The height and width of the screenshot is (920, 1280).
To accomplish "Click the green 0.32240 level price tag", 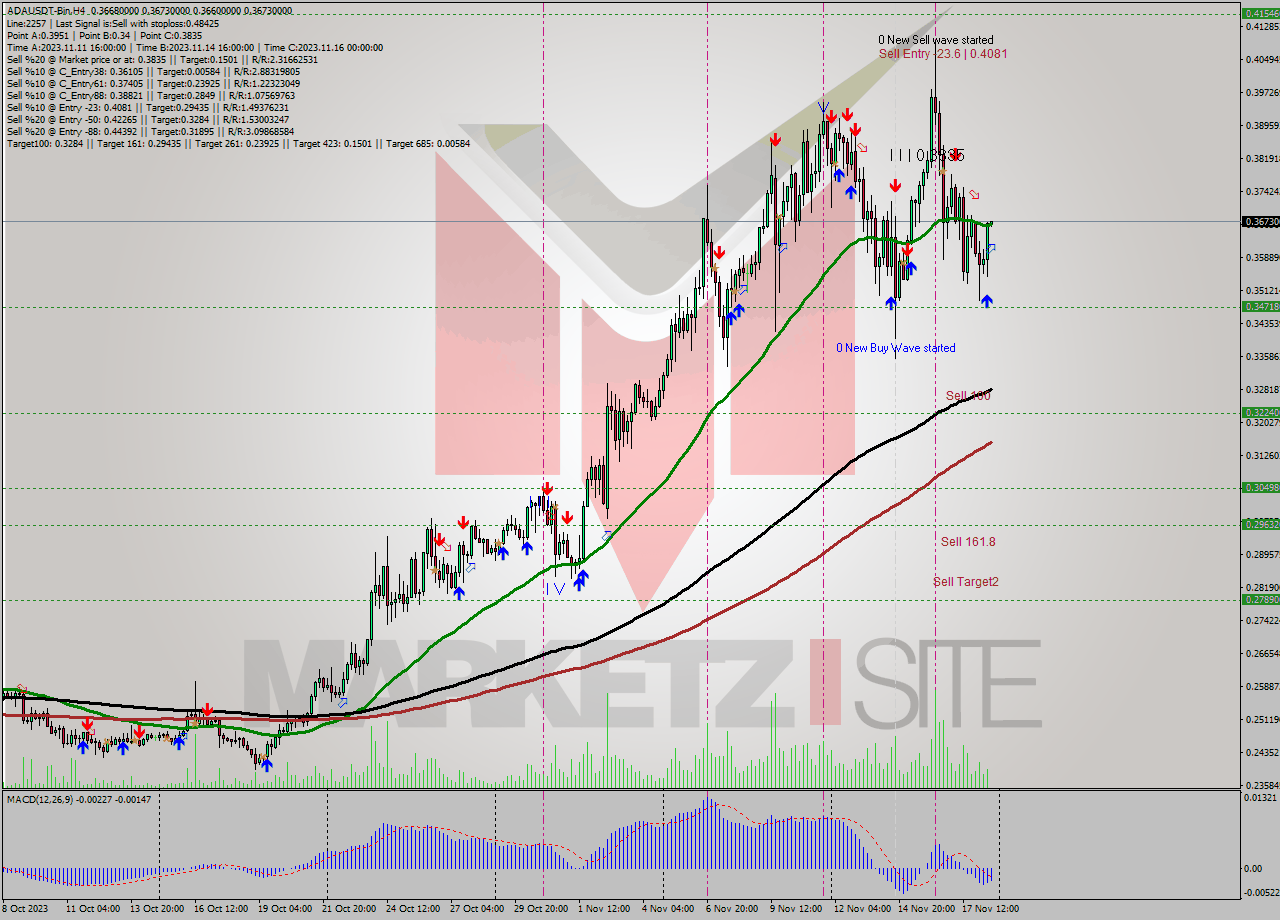I will [x=1261, y=412].
